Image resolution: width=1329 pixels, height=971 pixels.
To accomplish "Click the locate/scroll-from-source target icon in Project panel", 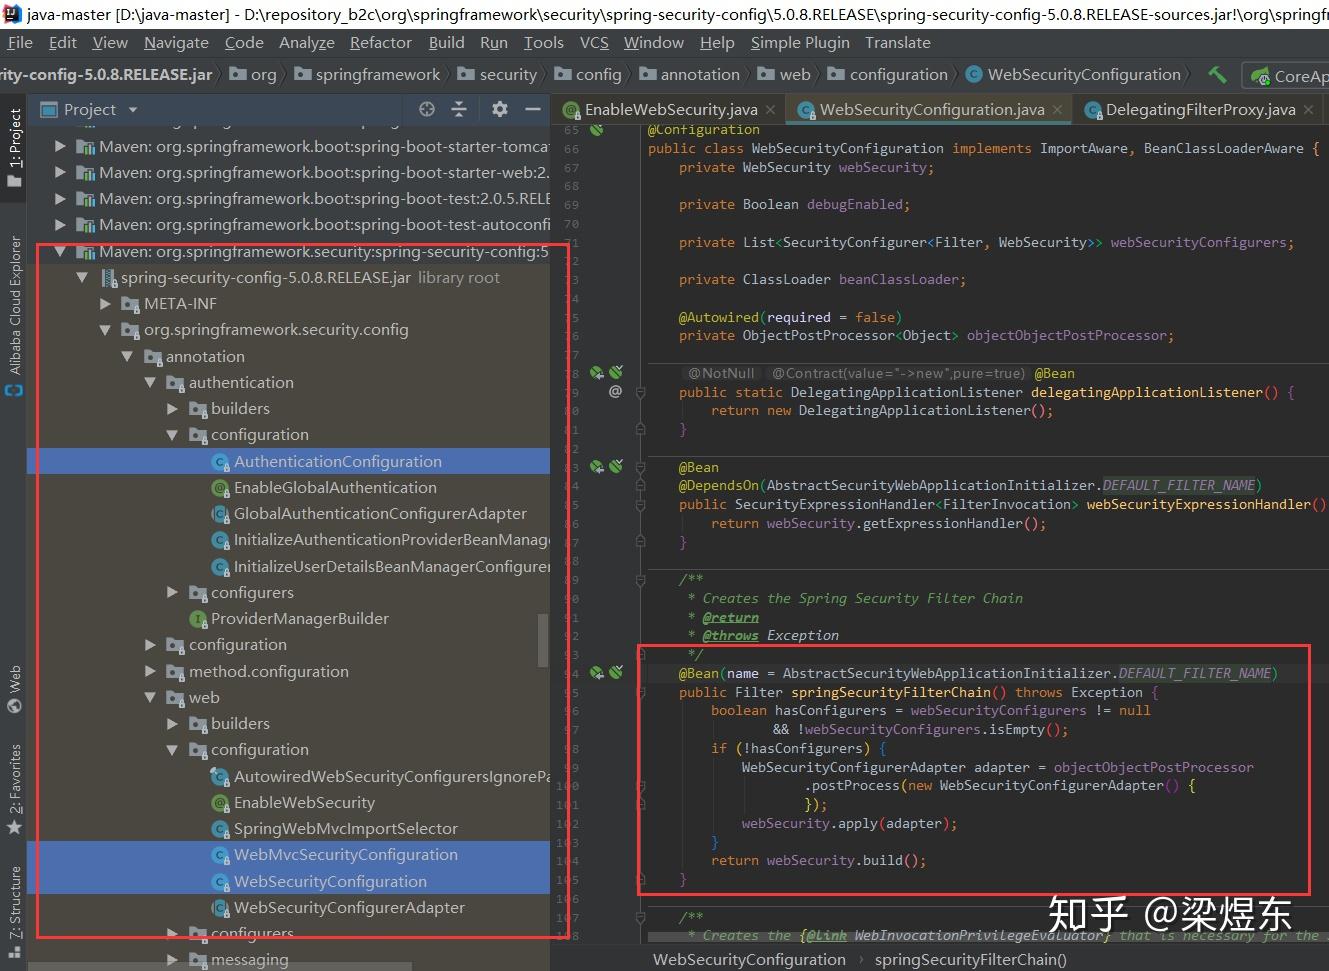I will click(427, 109).
